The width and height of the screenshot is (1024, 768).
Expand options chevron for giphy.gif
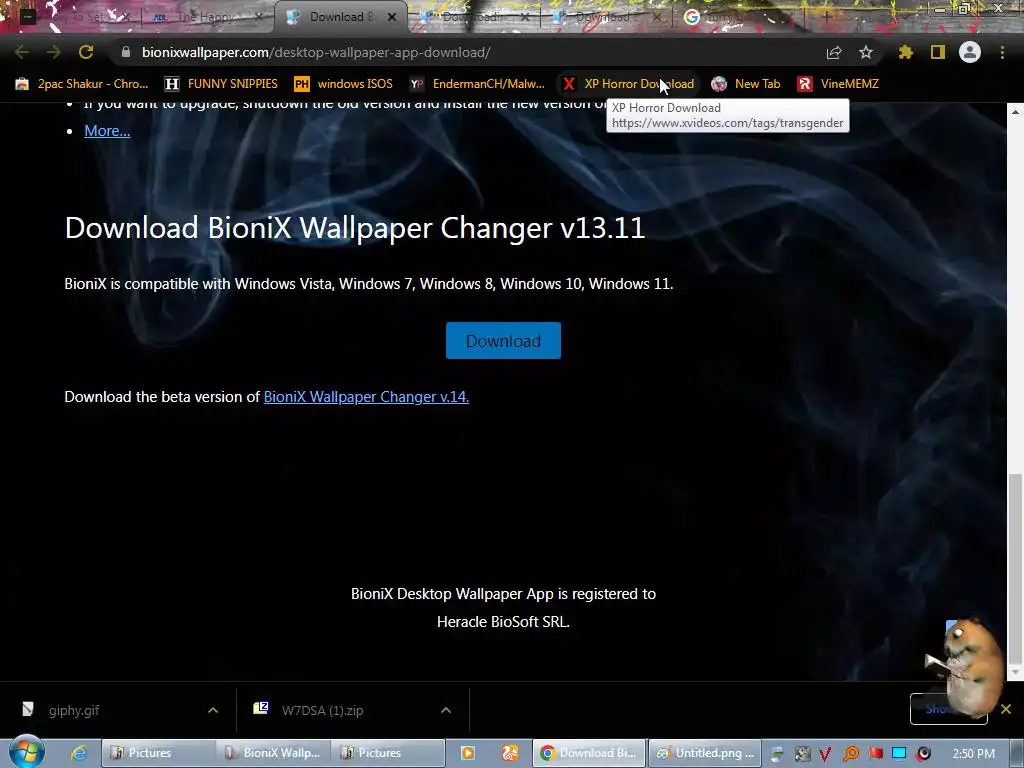click(213, 710)
